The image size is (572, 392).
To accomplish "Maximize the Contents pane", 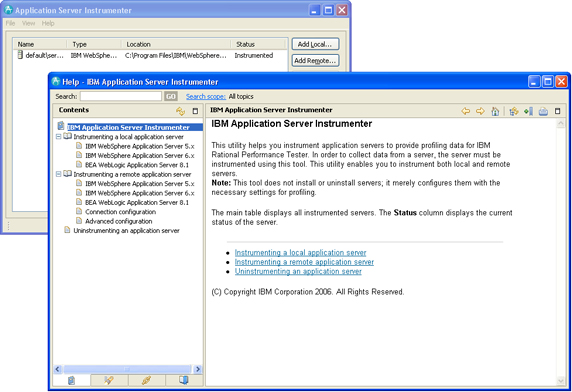I will 195,111.
